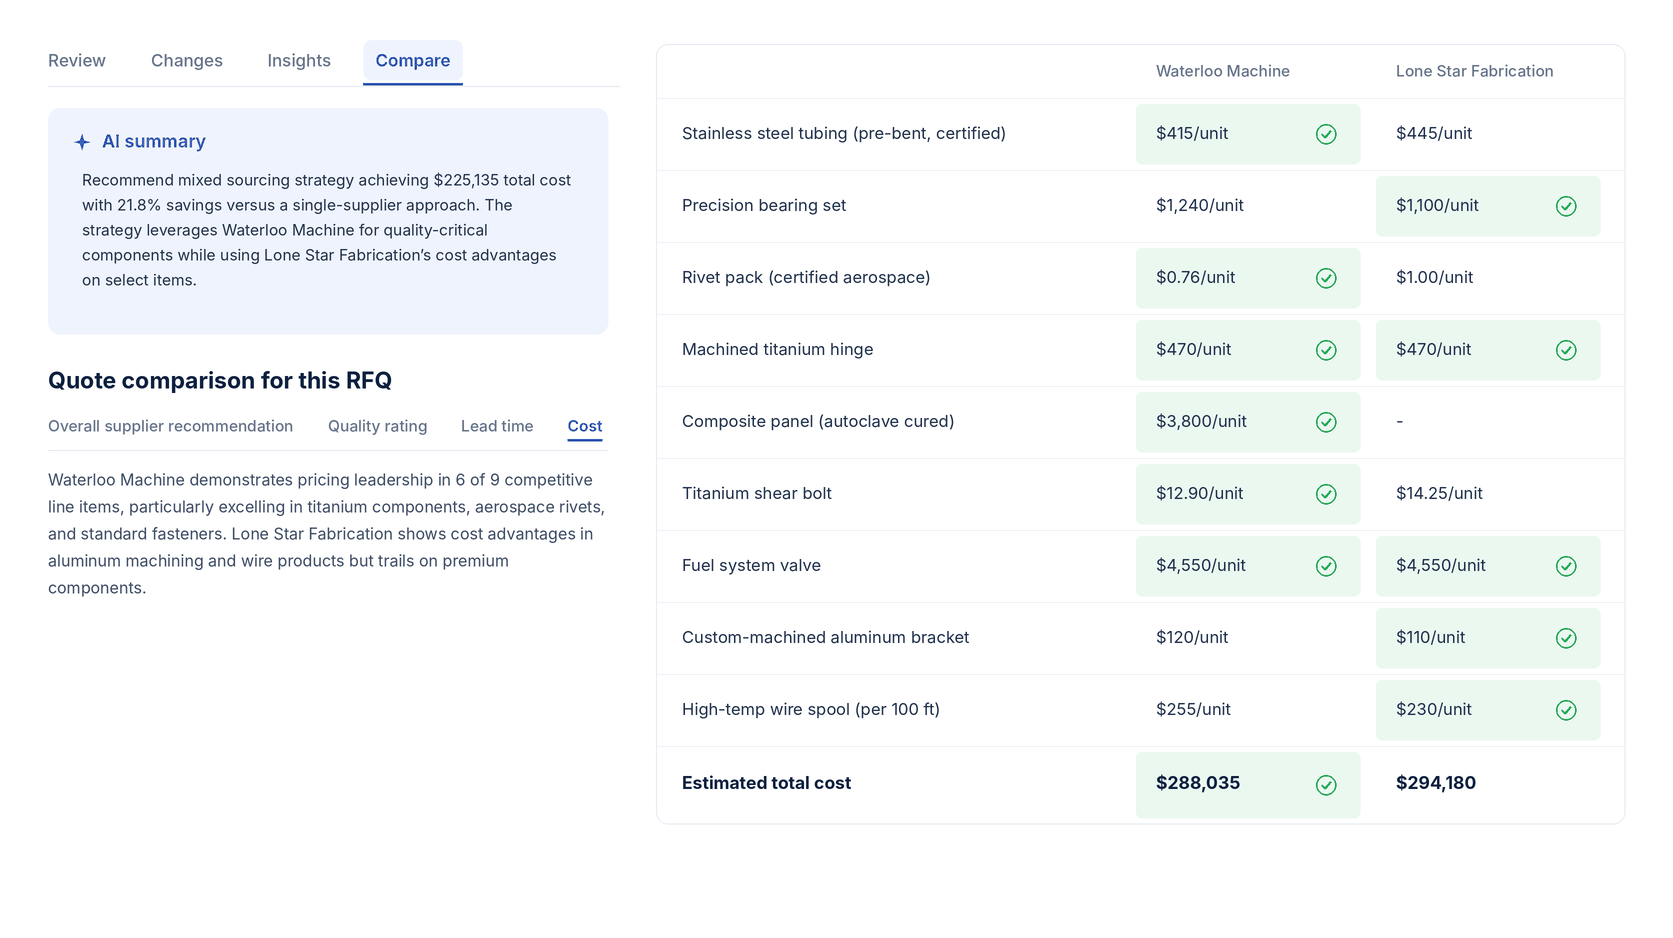Click checkmark beside Lone Star $1,100/unit bearing set
Viewport: 1673px width, 938px height.
click(x=1566, y=206)
